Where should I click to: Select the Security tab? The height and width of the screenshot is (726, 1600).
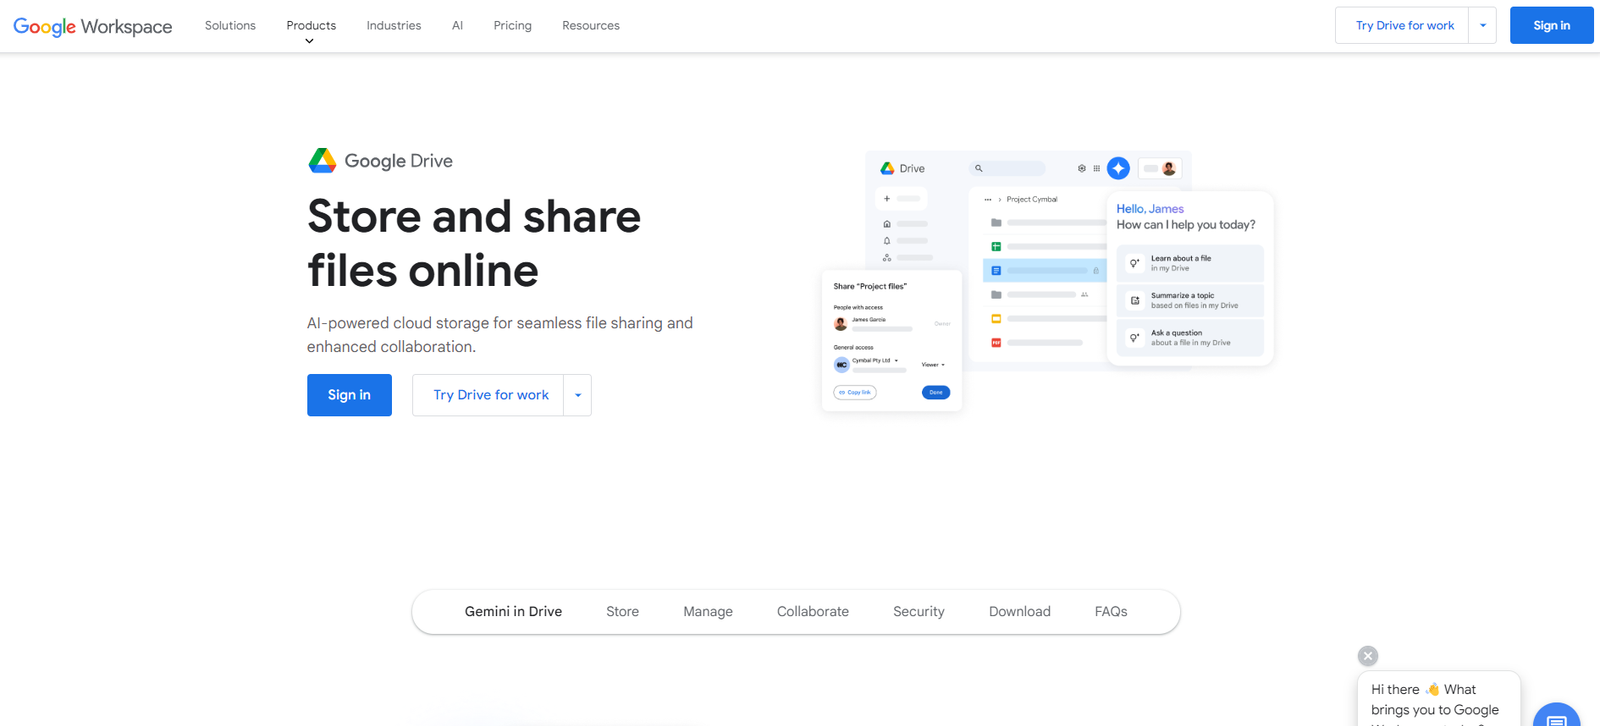[918, 612]
